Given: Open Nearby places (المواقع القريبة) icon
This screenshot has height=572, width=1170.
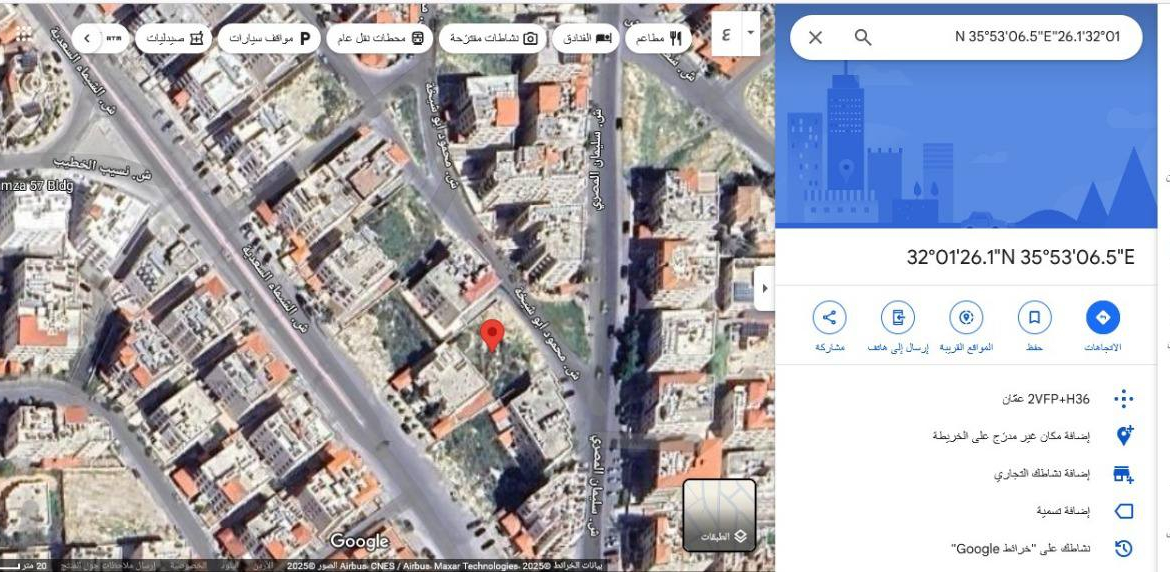Looking at the screenshot, I should (x=966, y=318).
